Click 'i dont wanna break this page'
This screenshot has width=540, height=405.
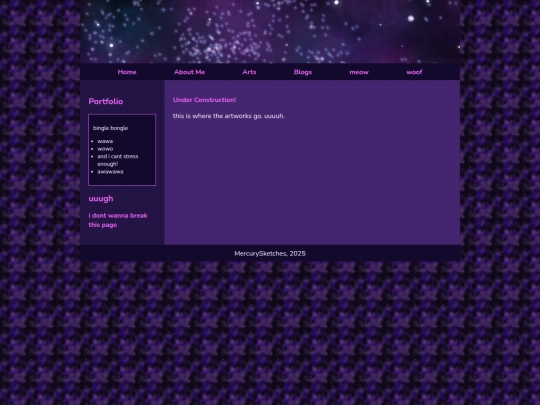(x=118, y=220)
